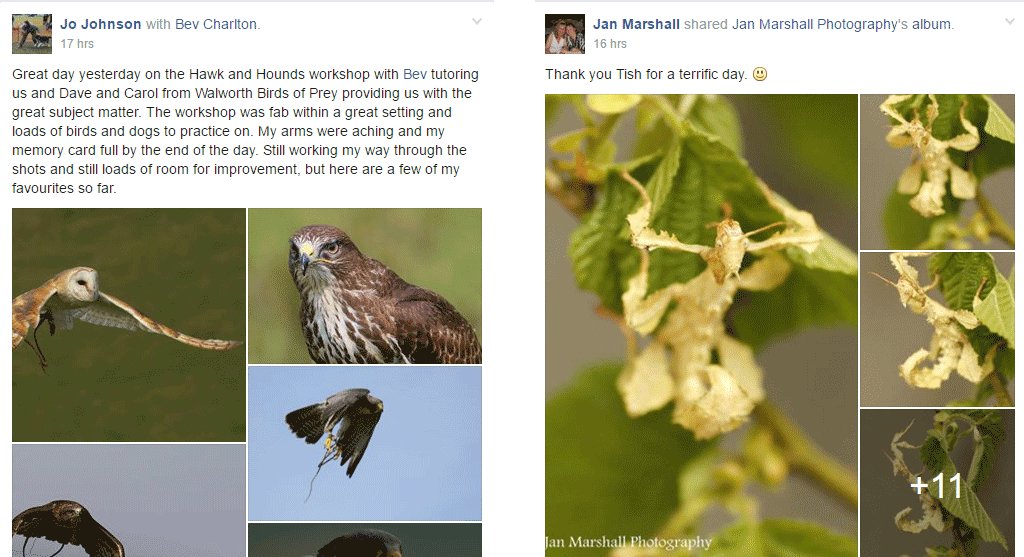Open the large leaf insect photo
Screen dimensions: 1024x557
701,324
